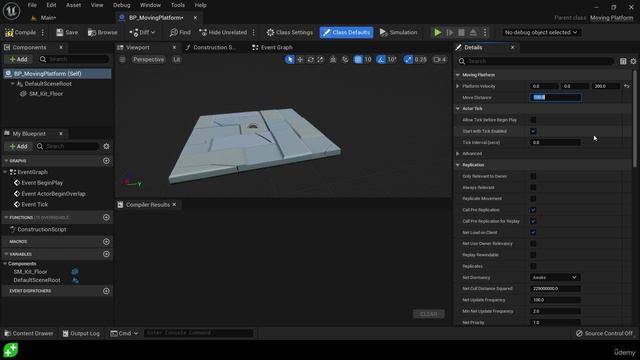Open the debug object selection dropdown

click(x=541, y=32)
